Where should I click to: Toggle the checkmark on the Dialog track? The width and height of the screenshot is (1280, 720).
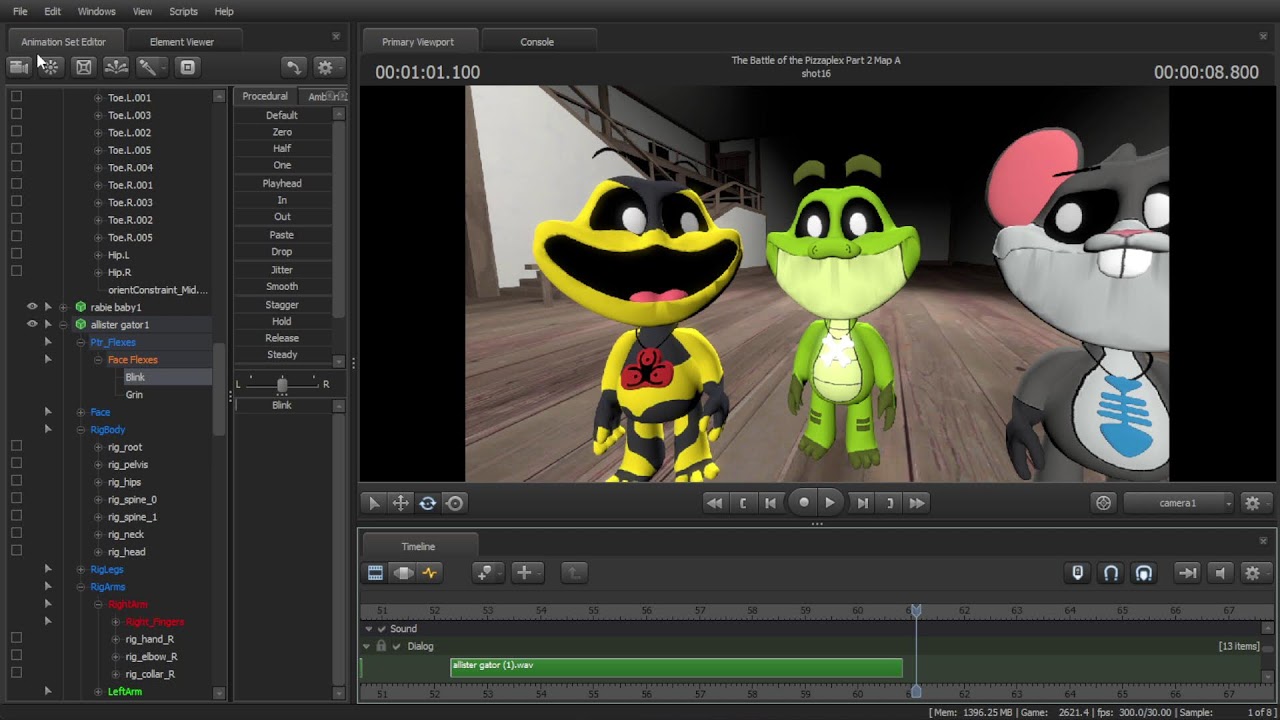[396, 646]
